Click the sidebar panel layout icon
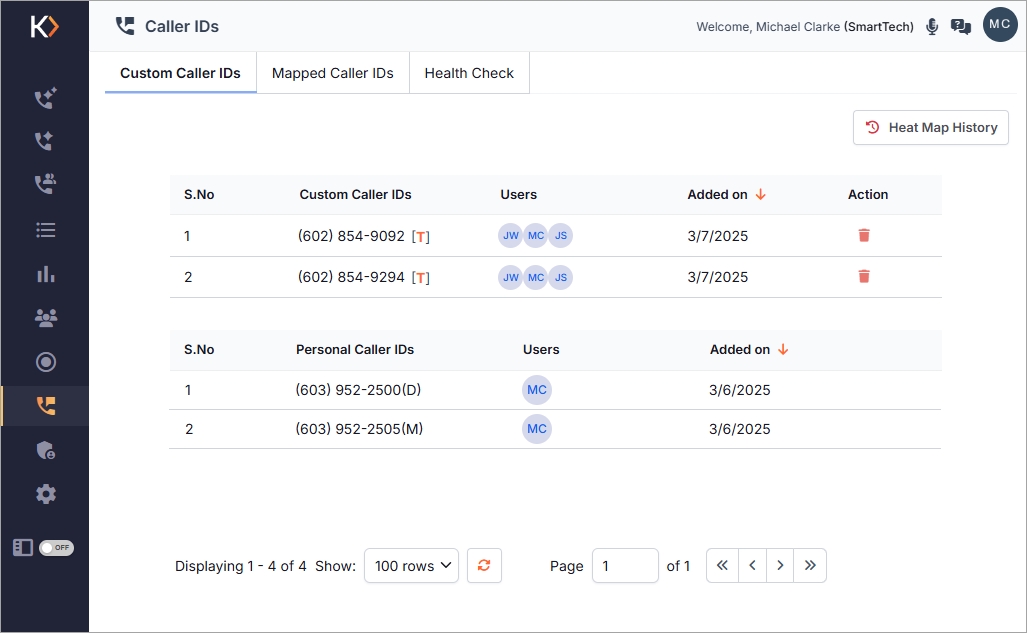 pos(23,547)
